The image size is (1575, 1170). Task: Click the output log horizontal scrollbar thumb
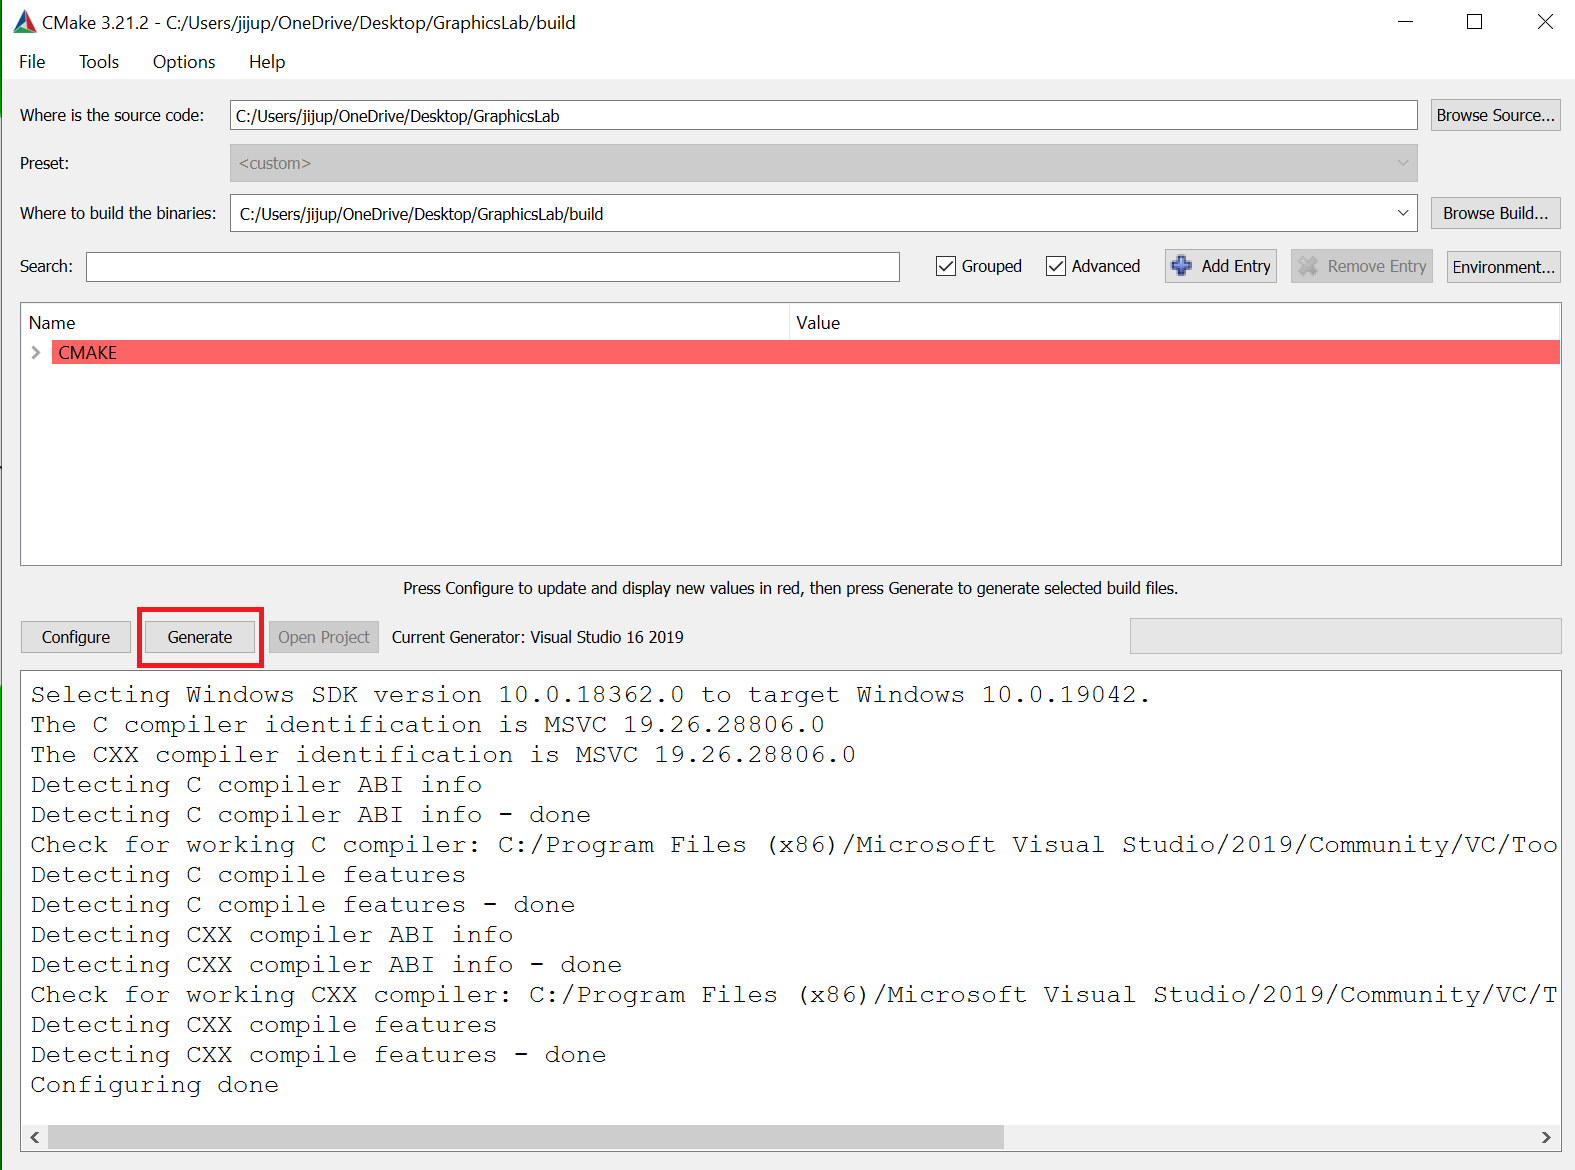(526, 1137)
